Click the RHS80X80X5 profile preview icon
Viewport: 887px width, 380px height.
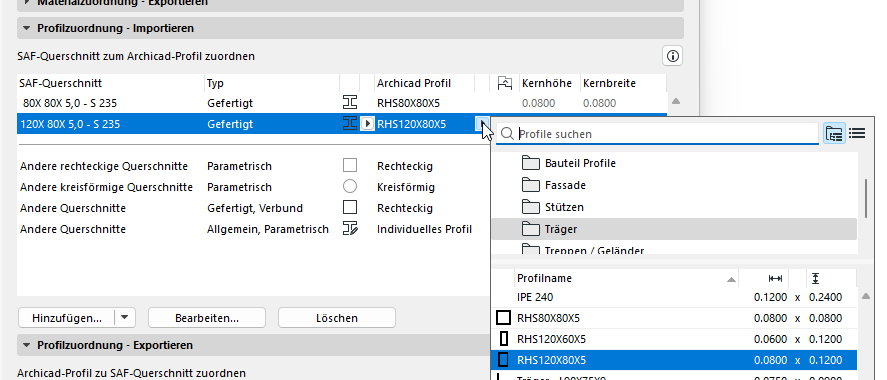tap(503, 318)
